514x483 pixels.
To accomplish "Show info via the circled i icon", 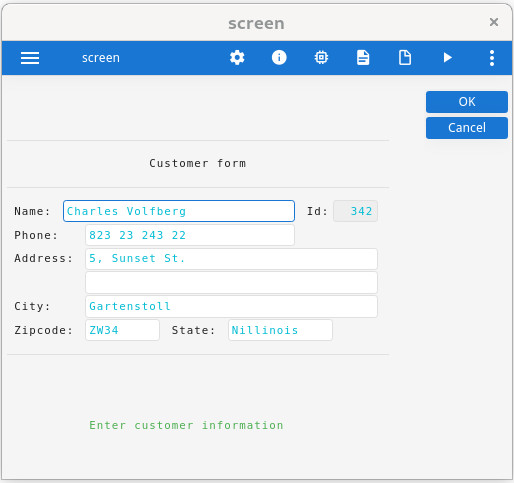I will pos(279,58).
